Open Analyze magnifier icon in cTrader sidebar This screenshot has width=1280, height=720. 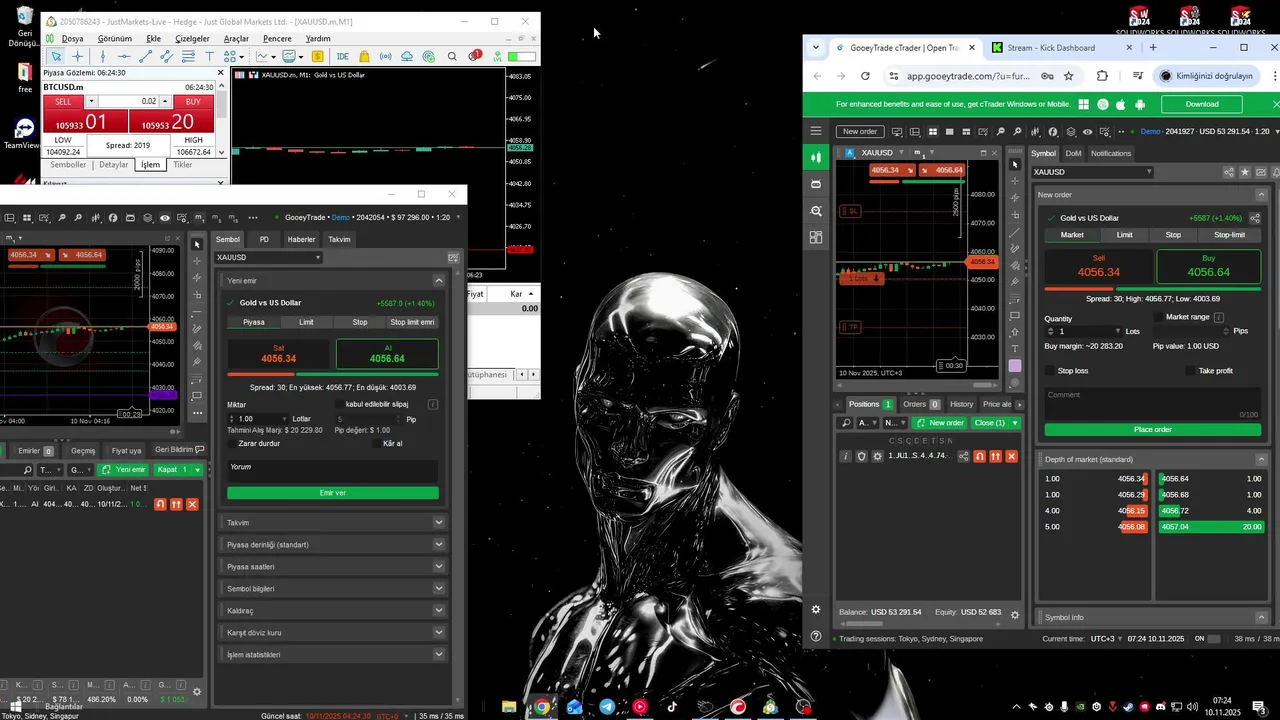[x=816, y=211]
